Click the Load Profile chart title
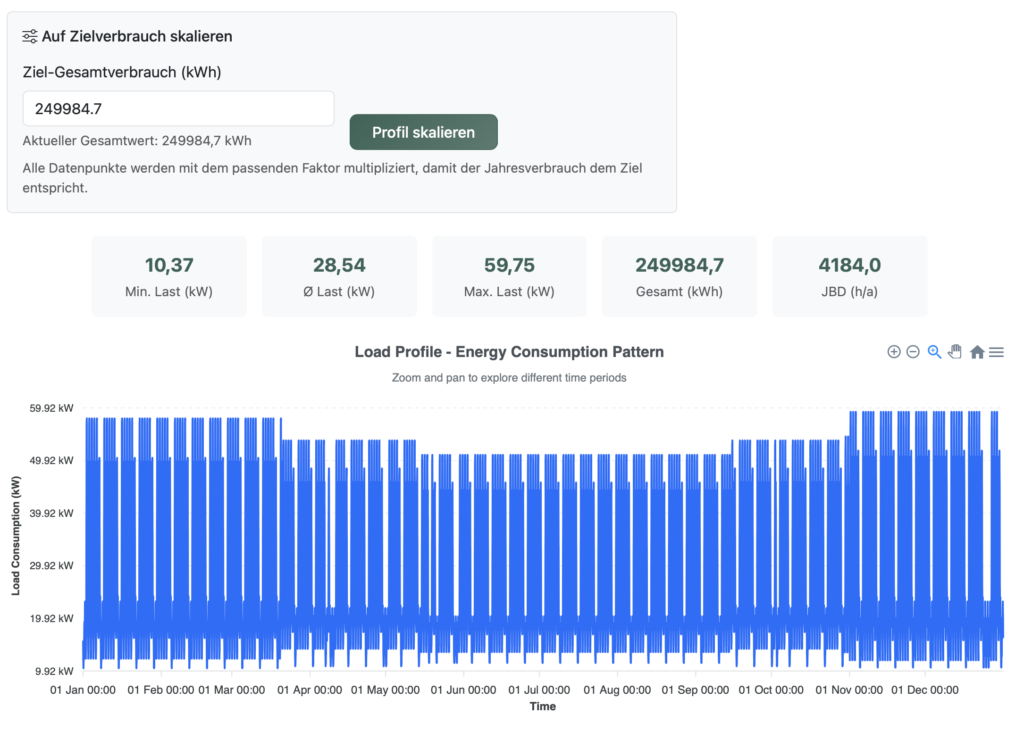This screenshot has height=731, width=1024. [509, 352]
